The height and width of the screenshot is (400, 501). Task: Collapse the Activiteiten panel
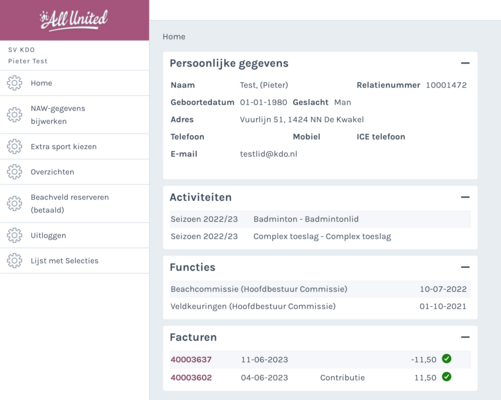[x=465, y=197]
